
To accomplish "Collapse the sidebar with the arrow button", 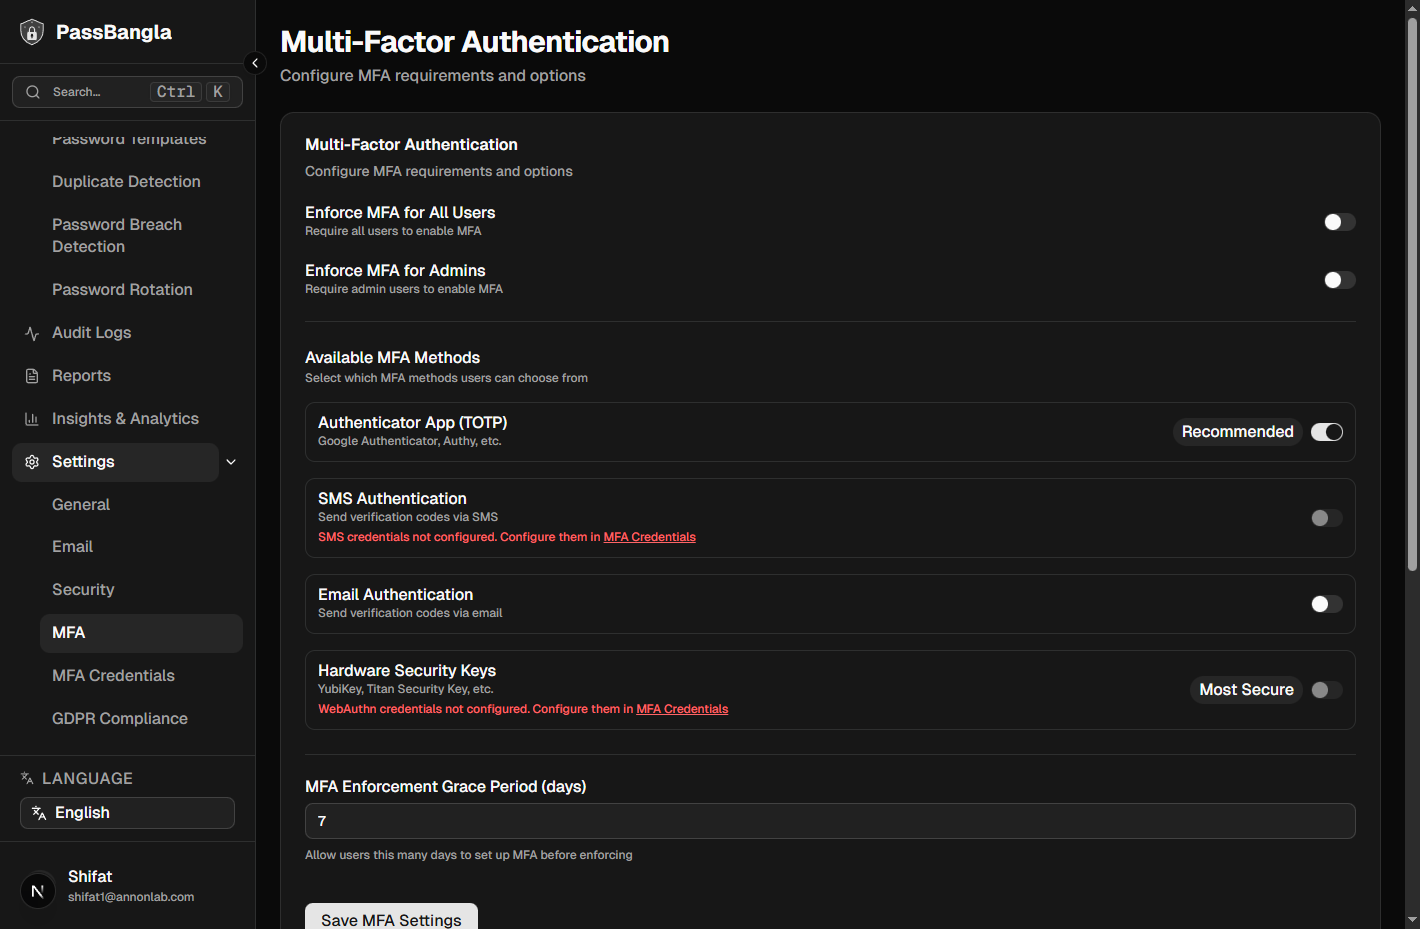I will point(255,62).
